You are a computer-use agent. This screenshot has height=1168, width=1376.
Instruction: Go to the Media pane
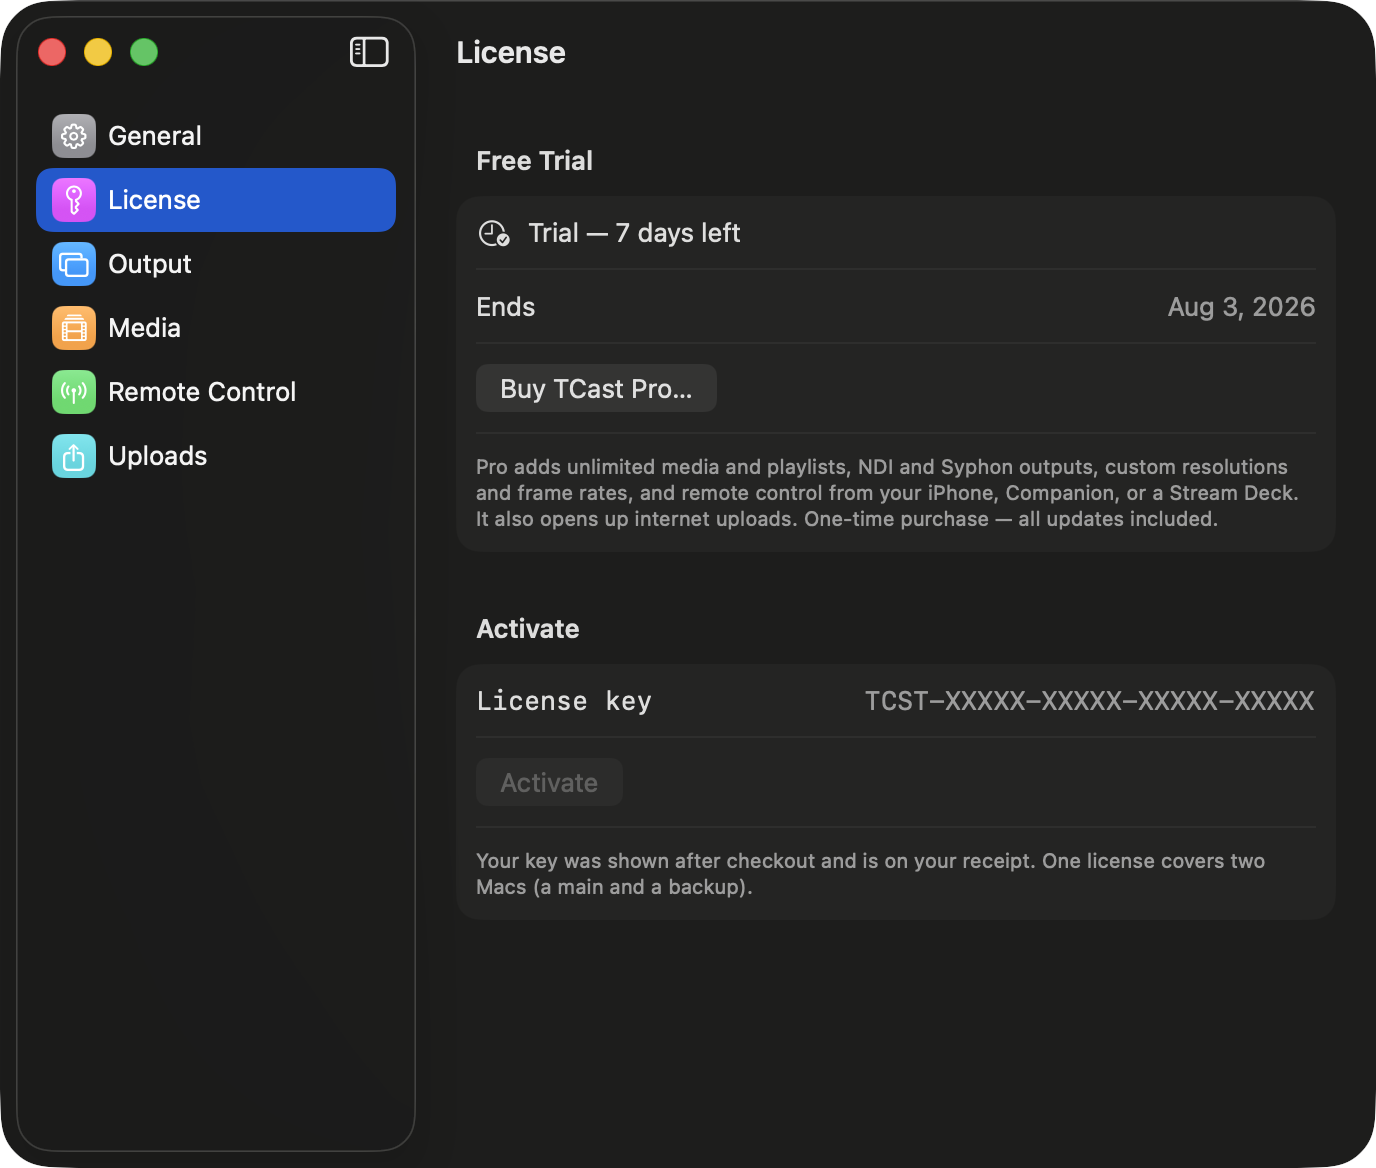[216, 328]
